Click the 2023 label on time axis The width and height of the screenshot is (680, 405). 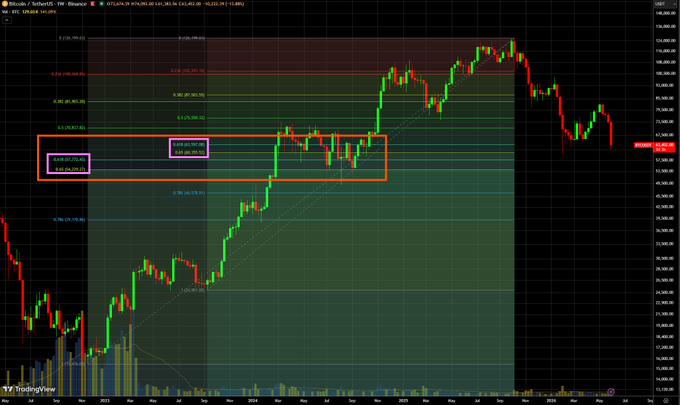(x=105, y=401)
